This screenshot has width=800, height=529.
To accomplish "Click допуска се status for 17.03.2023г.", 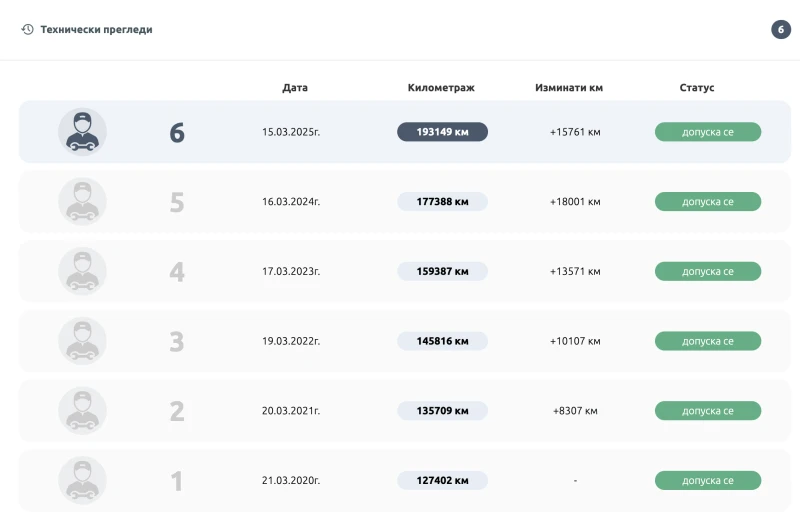I will [707, 271].
